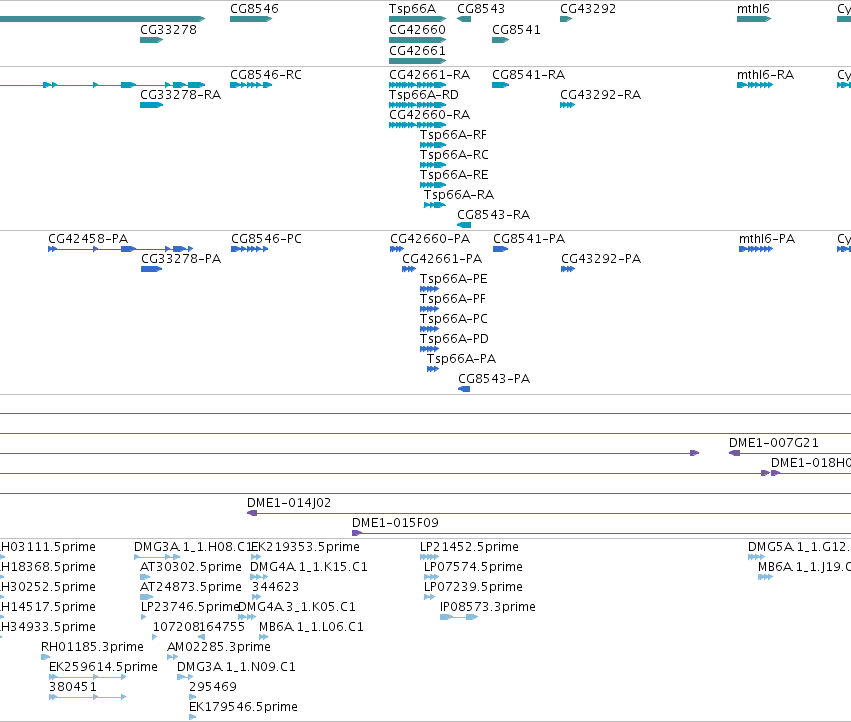This screenshot has width=851, height=722.
Task: Click the Tsp66A-RC transcript
Action: (x=433, y=165)
